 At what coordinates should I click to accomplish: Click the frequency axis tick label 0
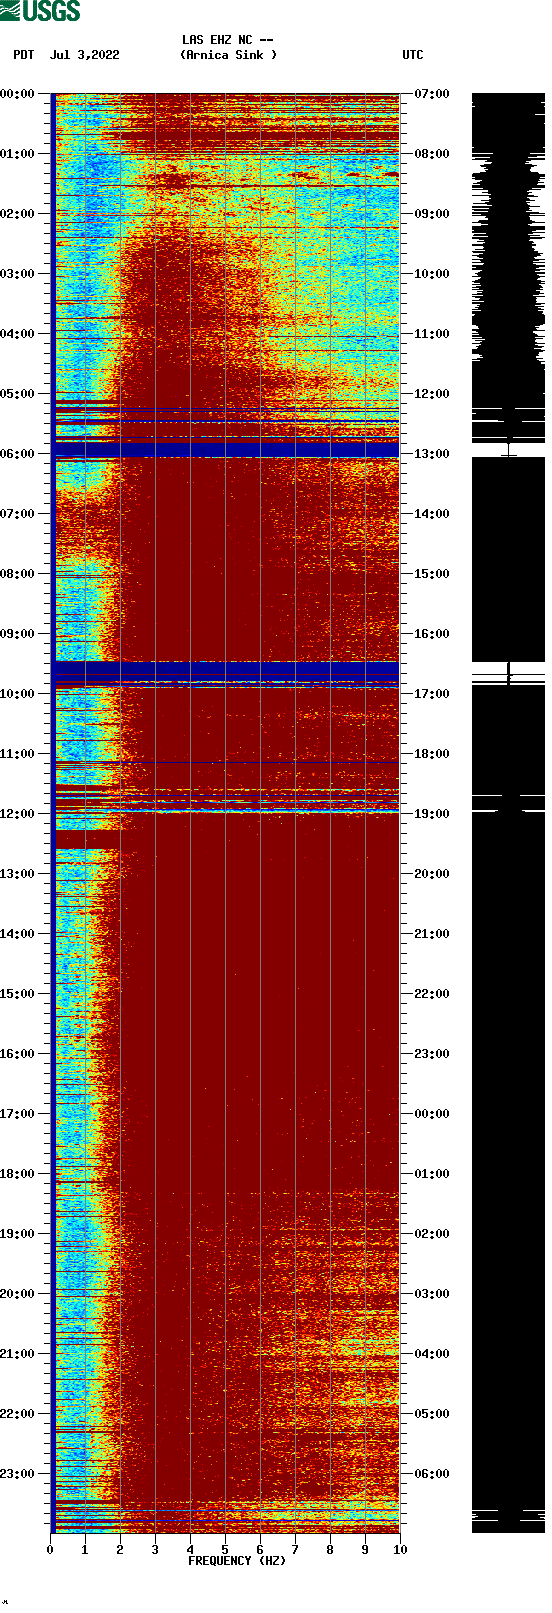pyautogui.click(x=50, y=1550)
